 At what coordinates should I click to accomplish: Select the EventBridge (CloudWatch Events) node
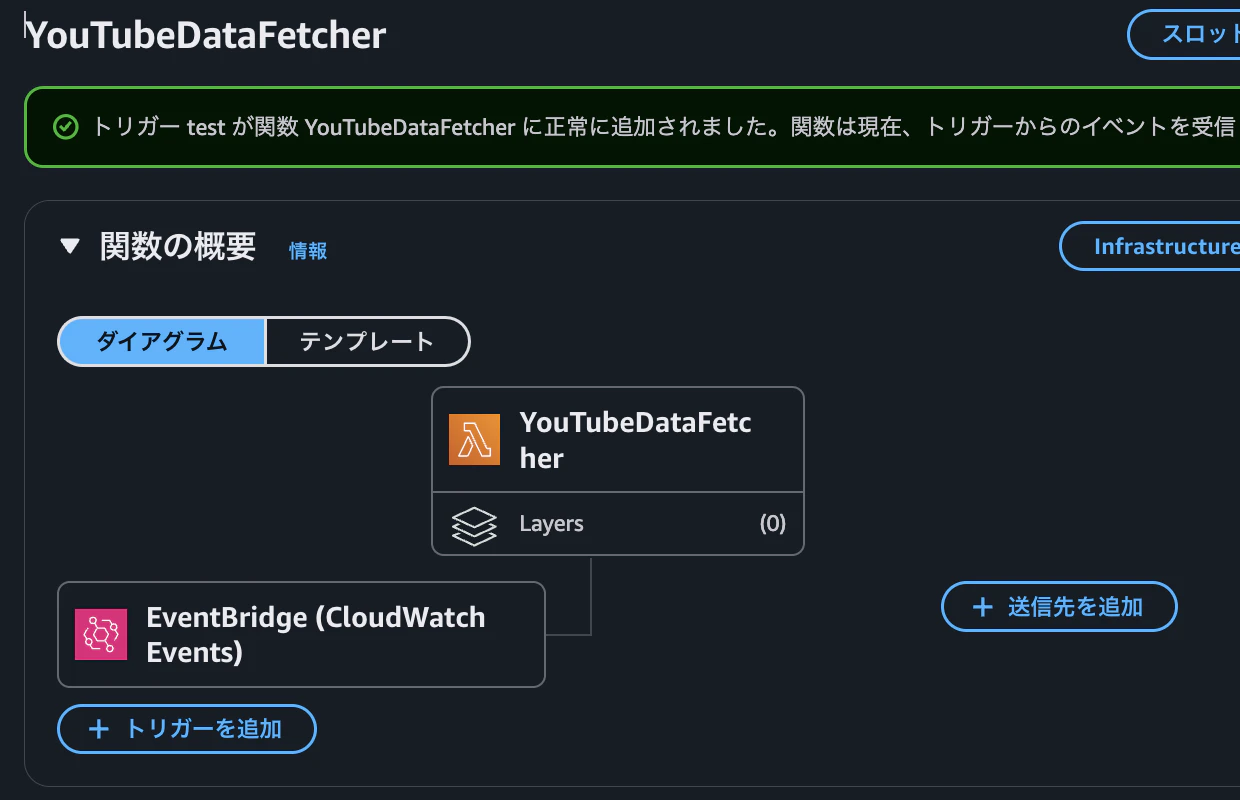(301, 634)
